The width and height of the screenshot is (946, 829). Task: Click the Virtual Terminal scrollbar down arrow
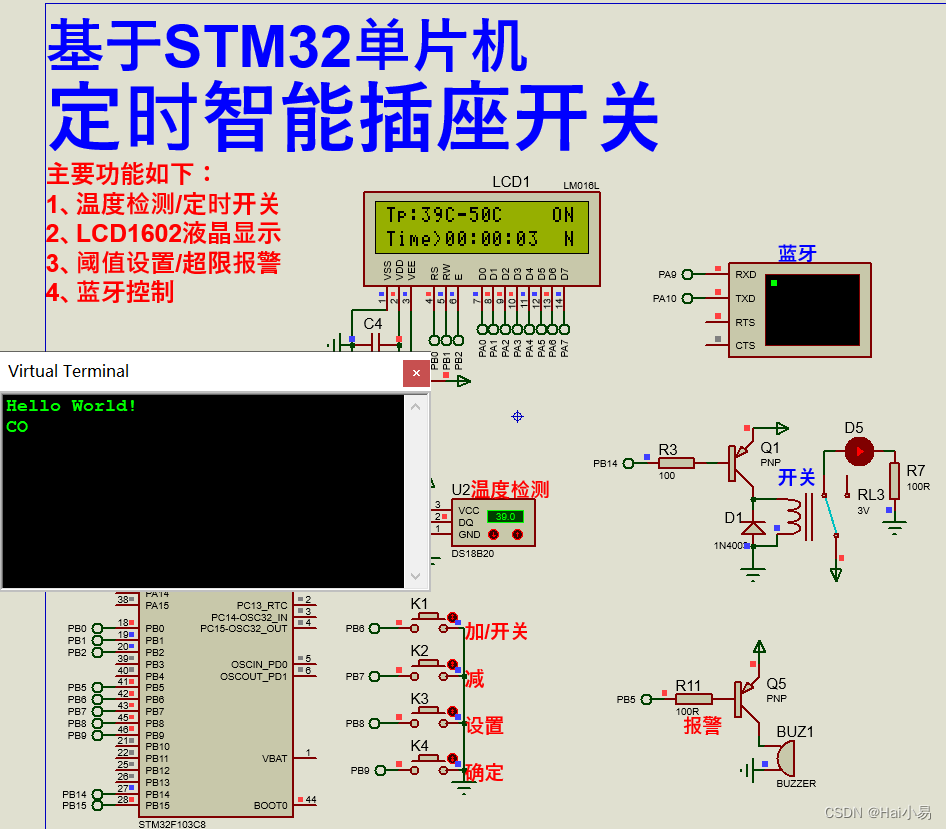417,577
